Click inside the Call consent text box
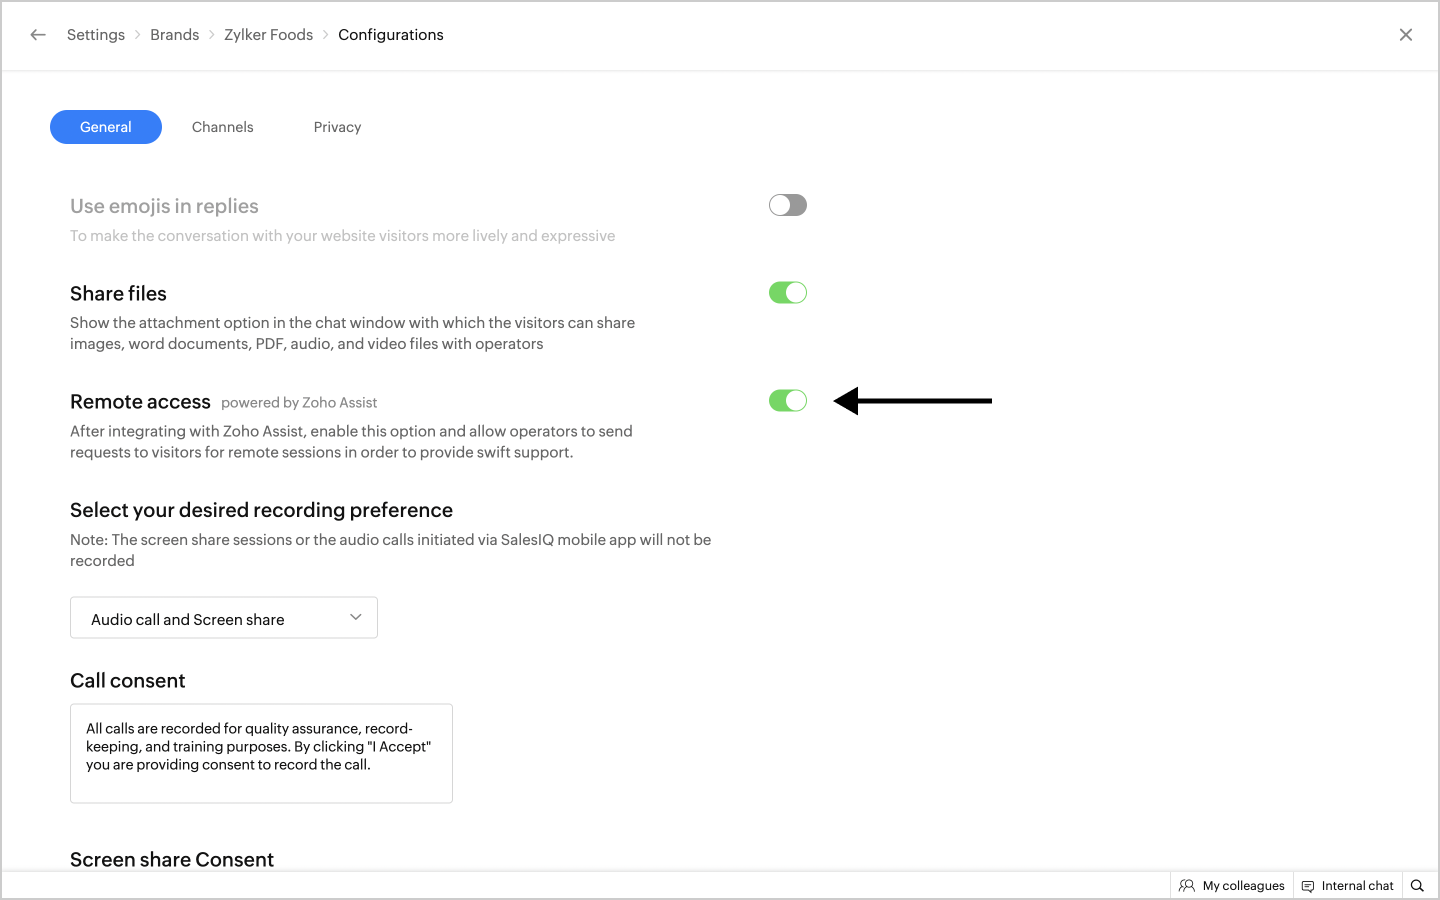 (261, 753)
